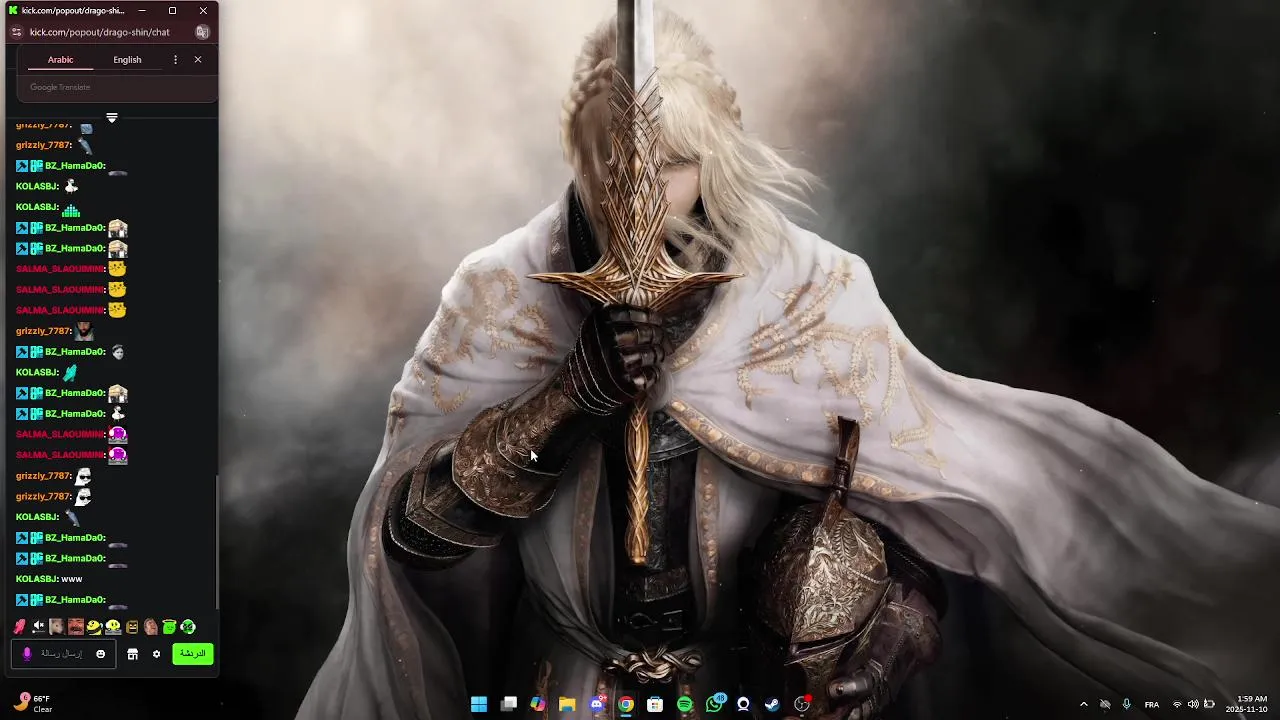Viewport: 1280px width, 720px height.
Task: Open the Kick chat shop icon
Action: pos(132,654)
